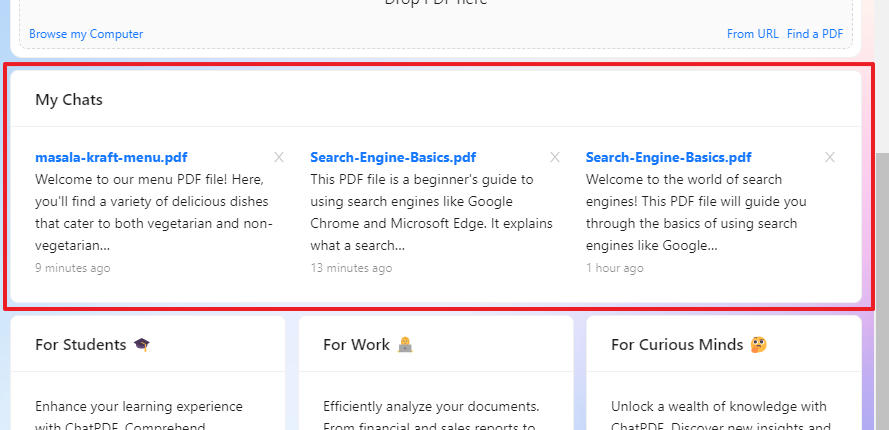Delete the Search-Engine-Basics chat from 1 hour ago
The image size is (889, 430).
830,157
